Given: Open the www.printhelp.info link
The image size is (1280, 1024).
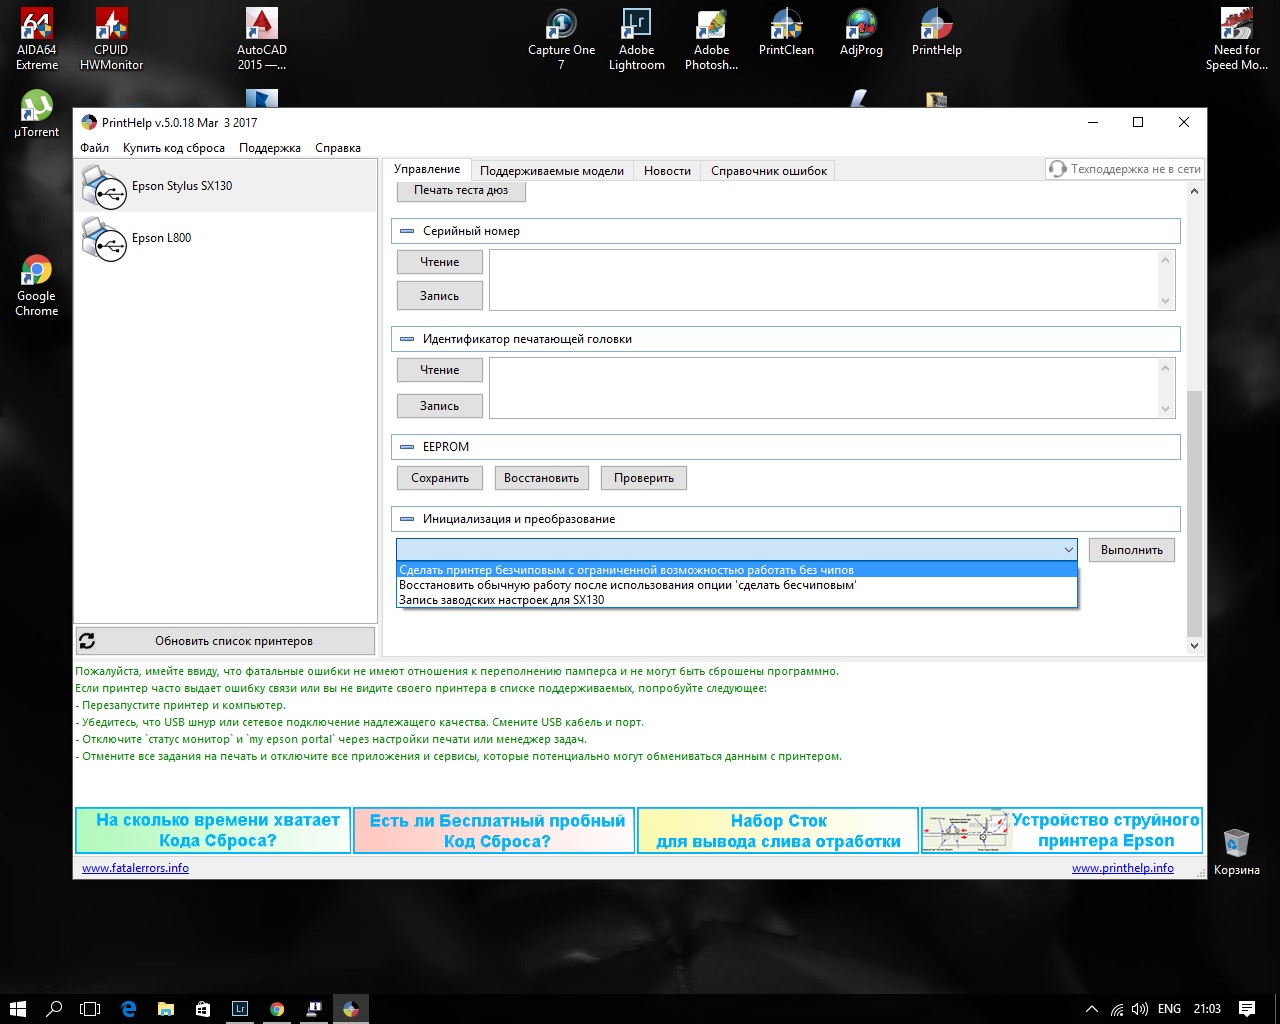Looking at the screenshot, I should tap(1123, 868).
